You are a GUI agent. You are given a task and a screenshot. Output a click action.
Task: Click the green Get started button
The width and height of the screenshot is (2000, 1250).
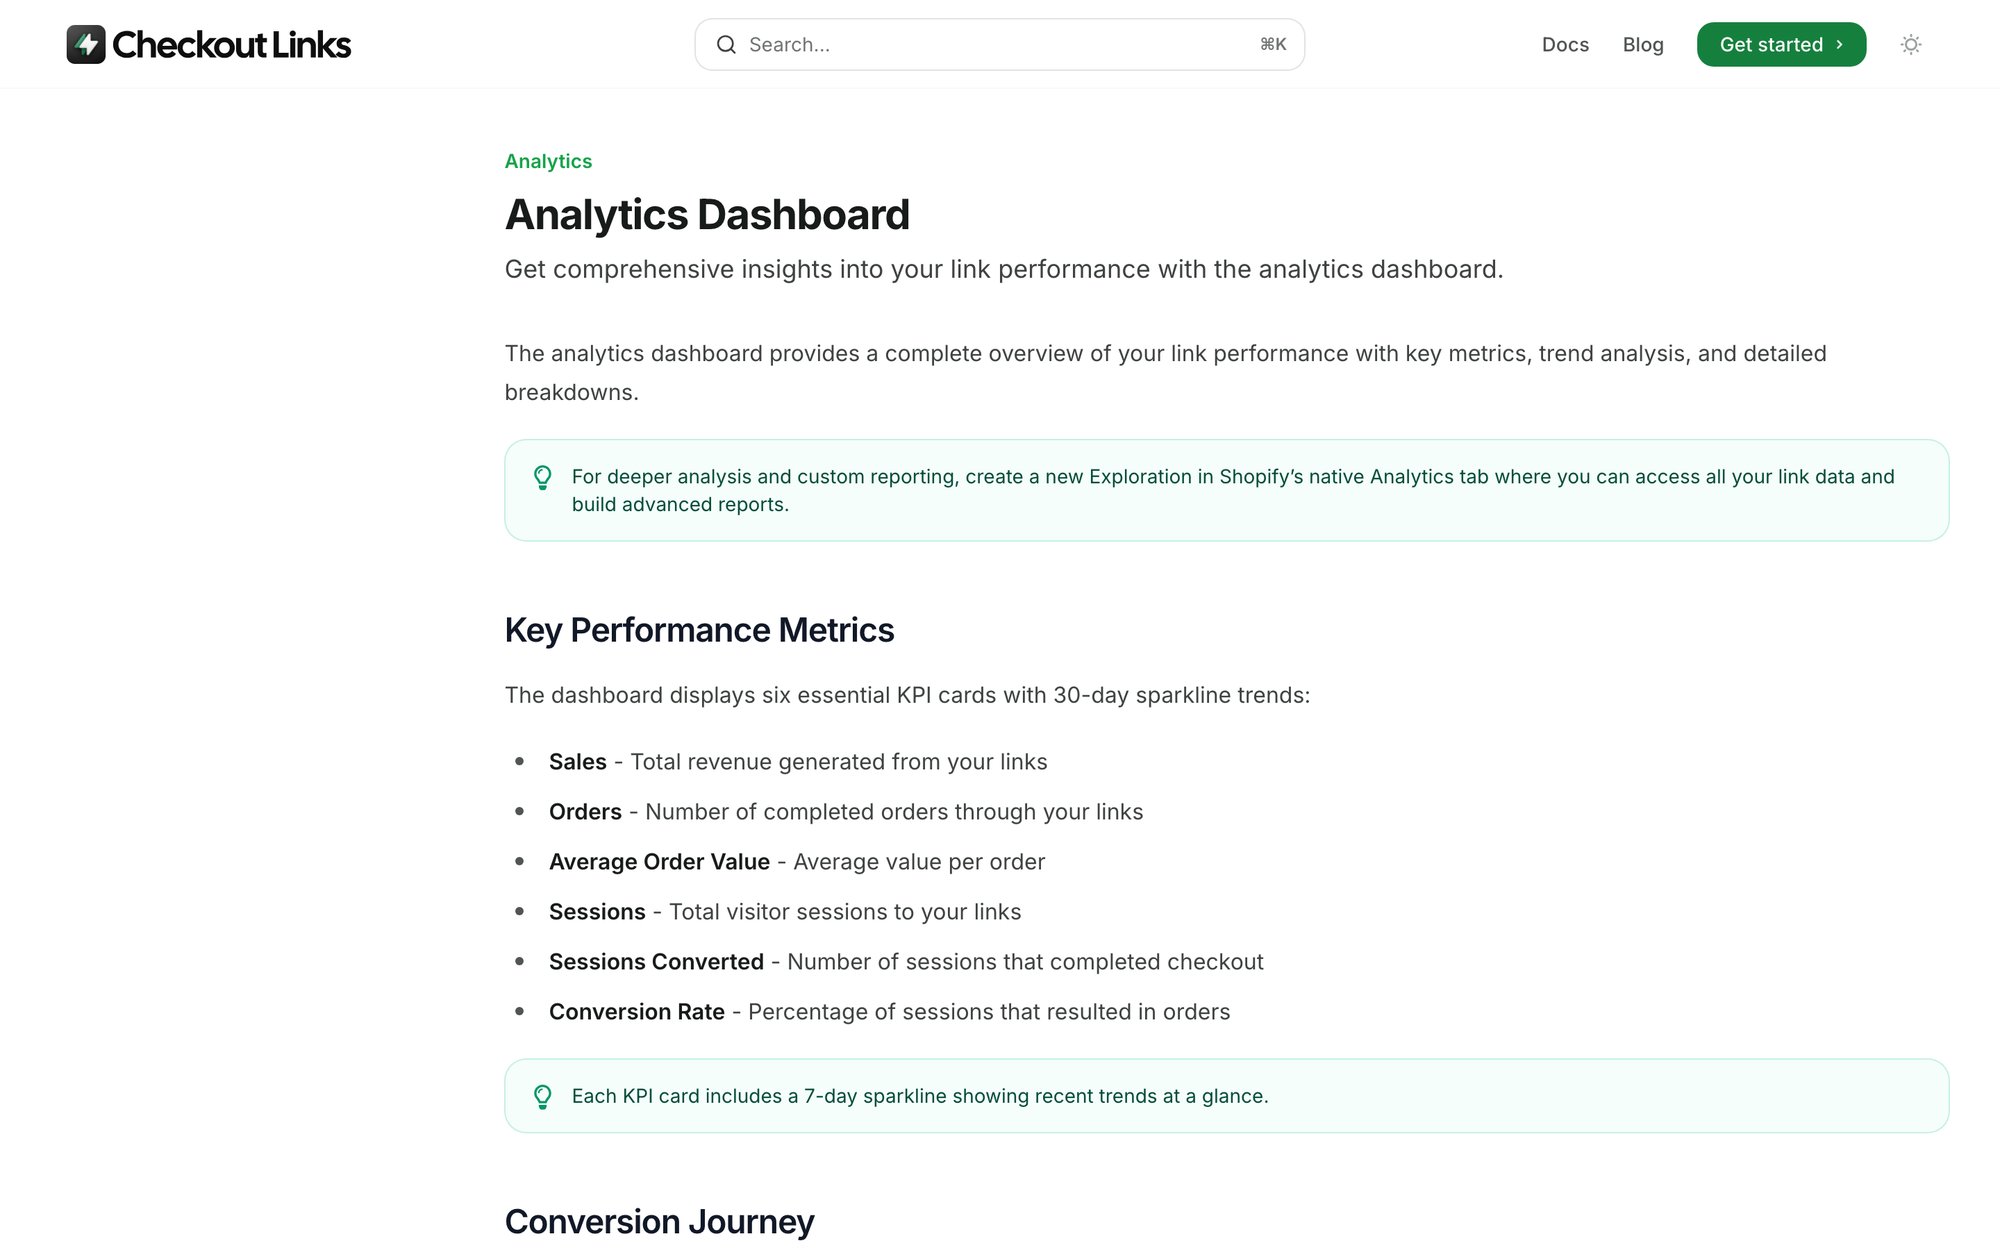1781,45
